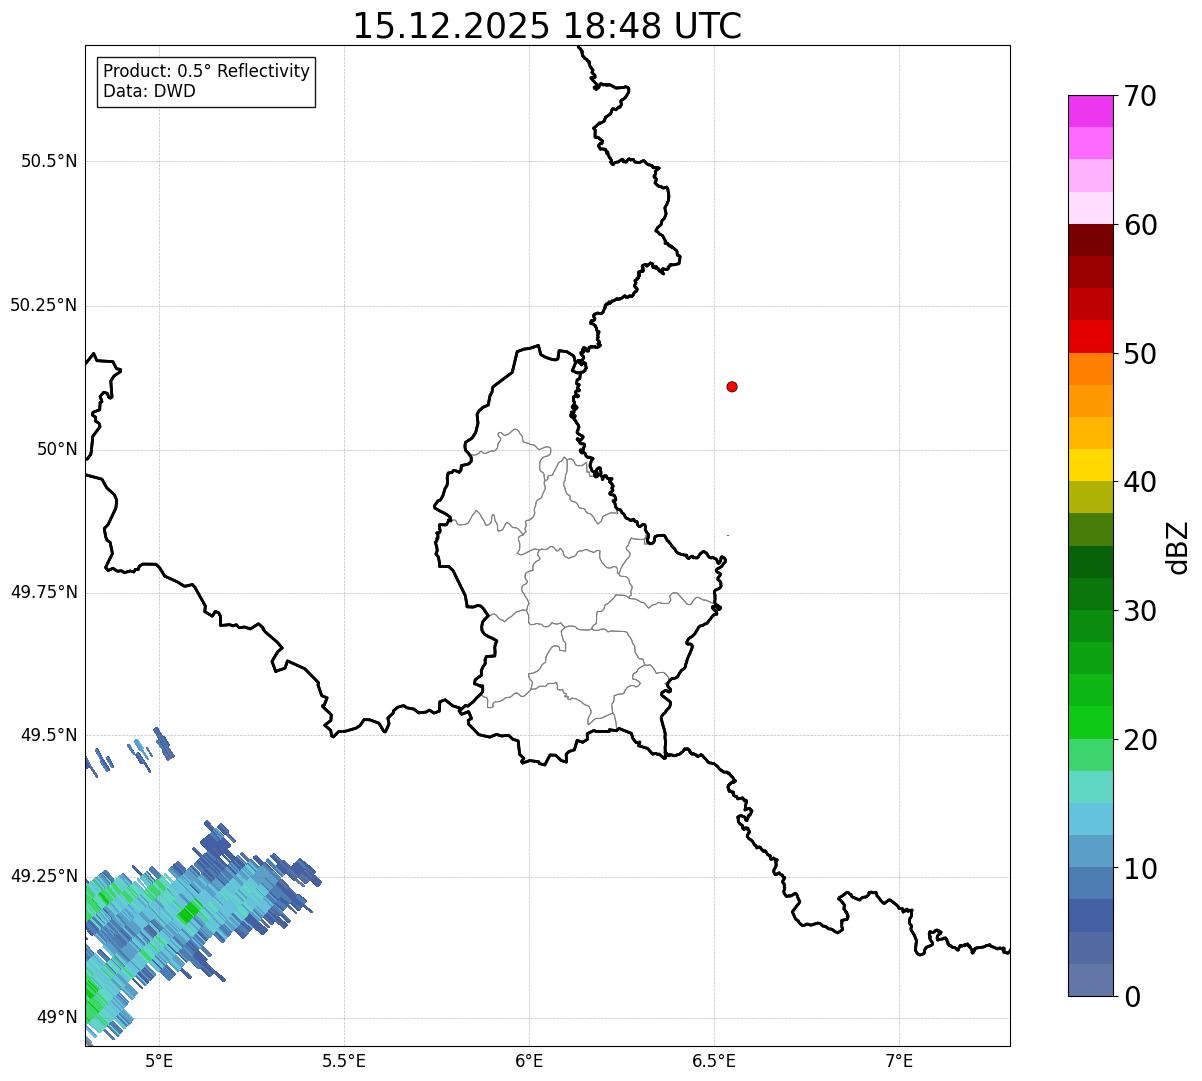
Task: Click the dBZ colorbar axis label
Action: (x=1177, y=546)
